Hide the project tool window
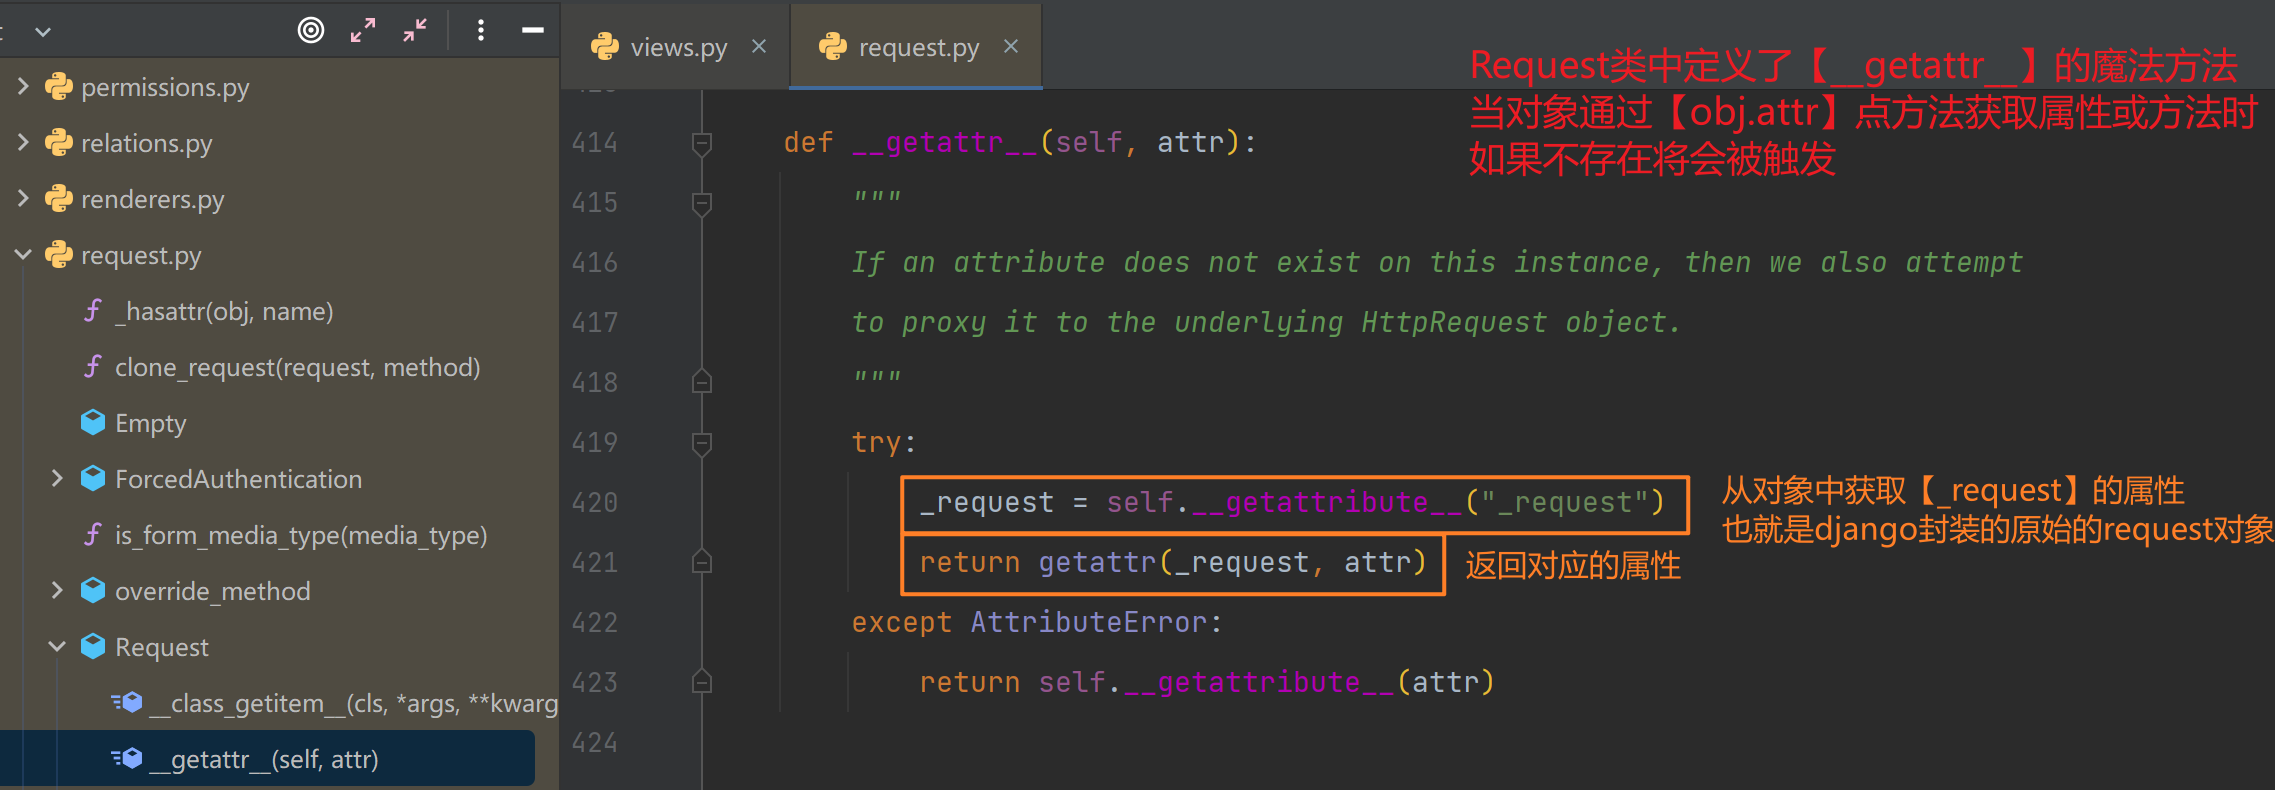2275x790 pixels. (533, 30)
